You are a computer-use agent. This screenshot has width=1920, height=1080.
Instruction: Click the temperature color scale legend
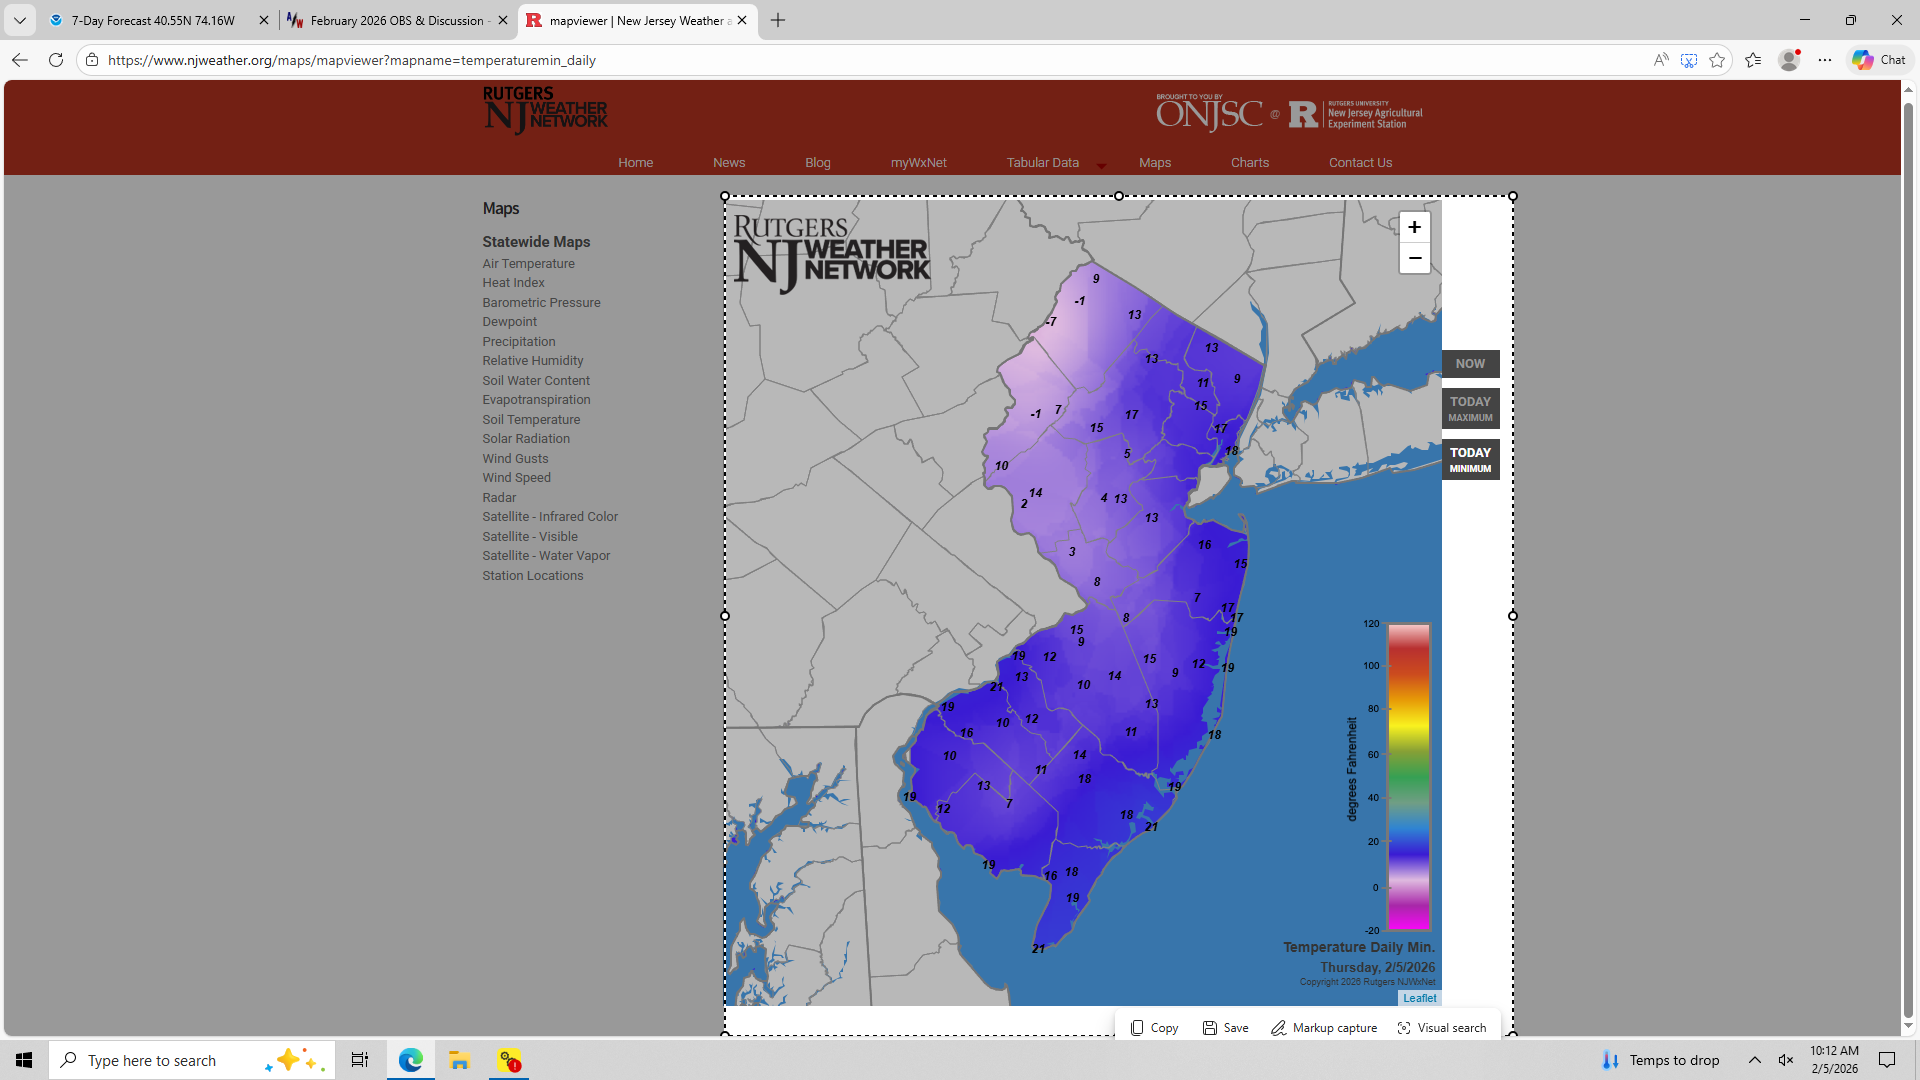coord(1408,777)
